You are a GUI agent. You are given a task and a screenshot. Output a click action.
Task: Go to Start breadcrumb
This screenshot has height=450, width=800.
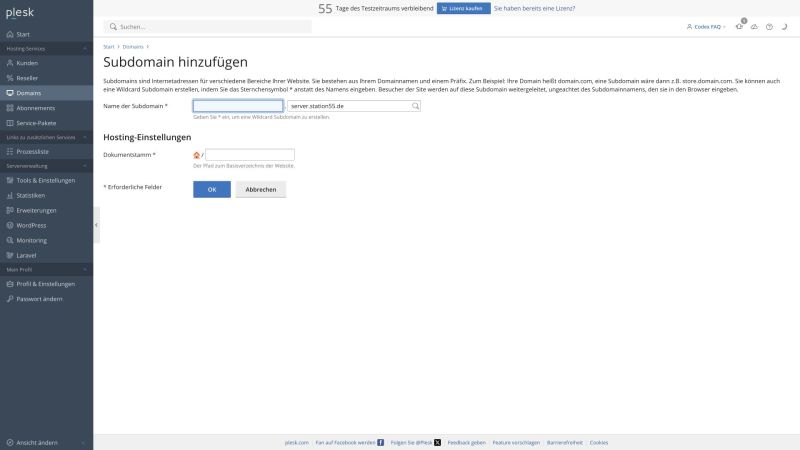(x=109, y=46)
